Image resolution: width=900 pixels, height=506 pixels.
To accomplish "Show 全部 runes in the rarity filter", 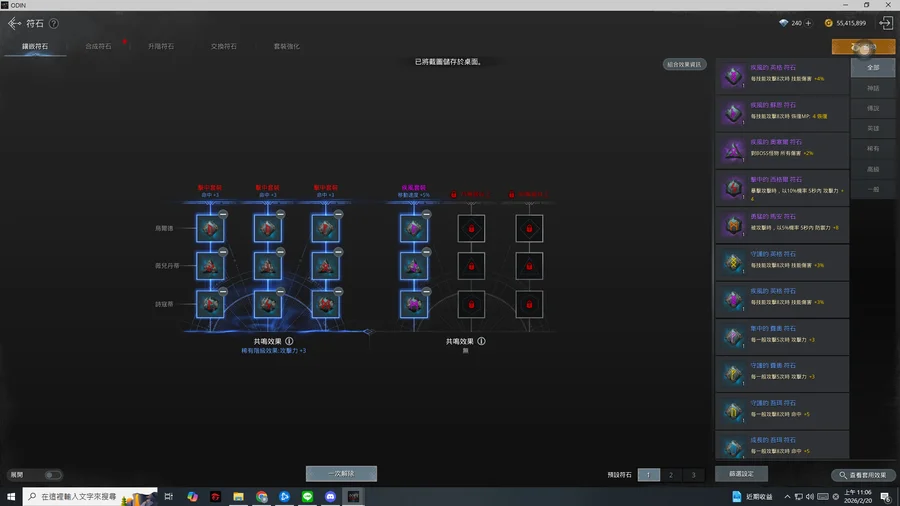I will coord(873,68).
